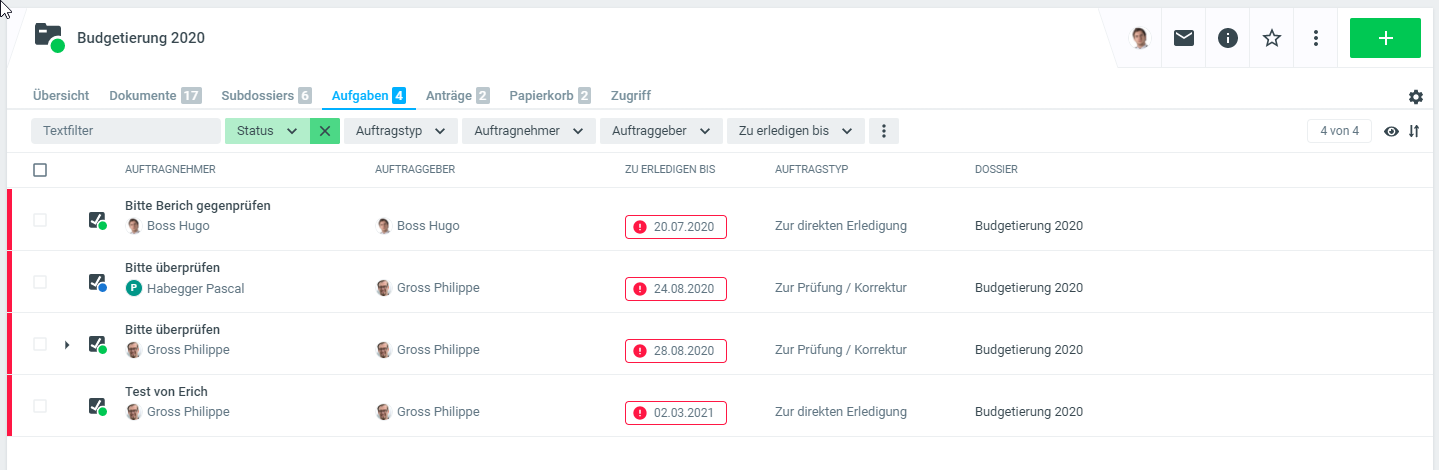
Task: Click the green plus add button
Action: tap(1385, 38)
